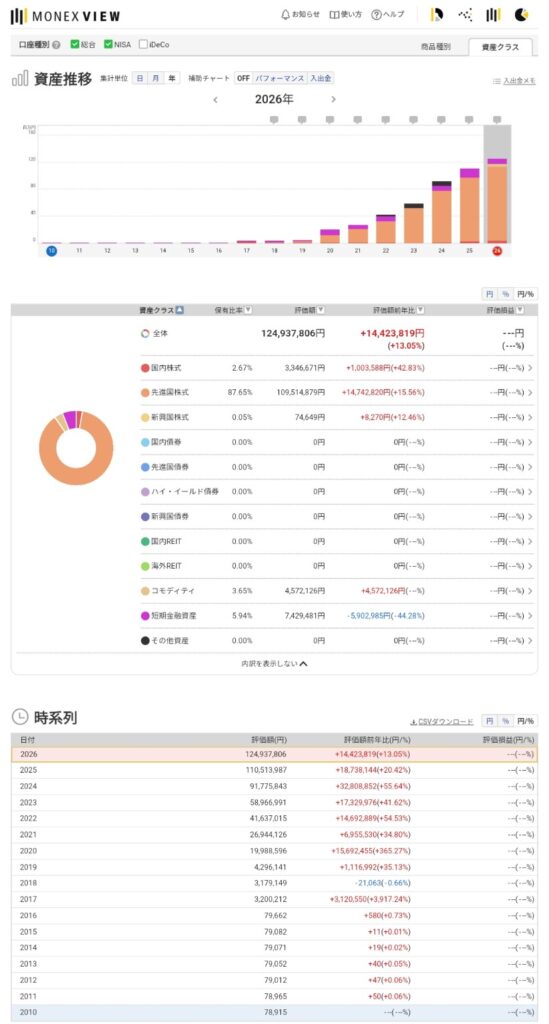Click the yellow half-circle icon in header
Screen dimensions: 549x1024
pos(437,14)
